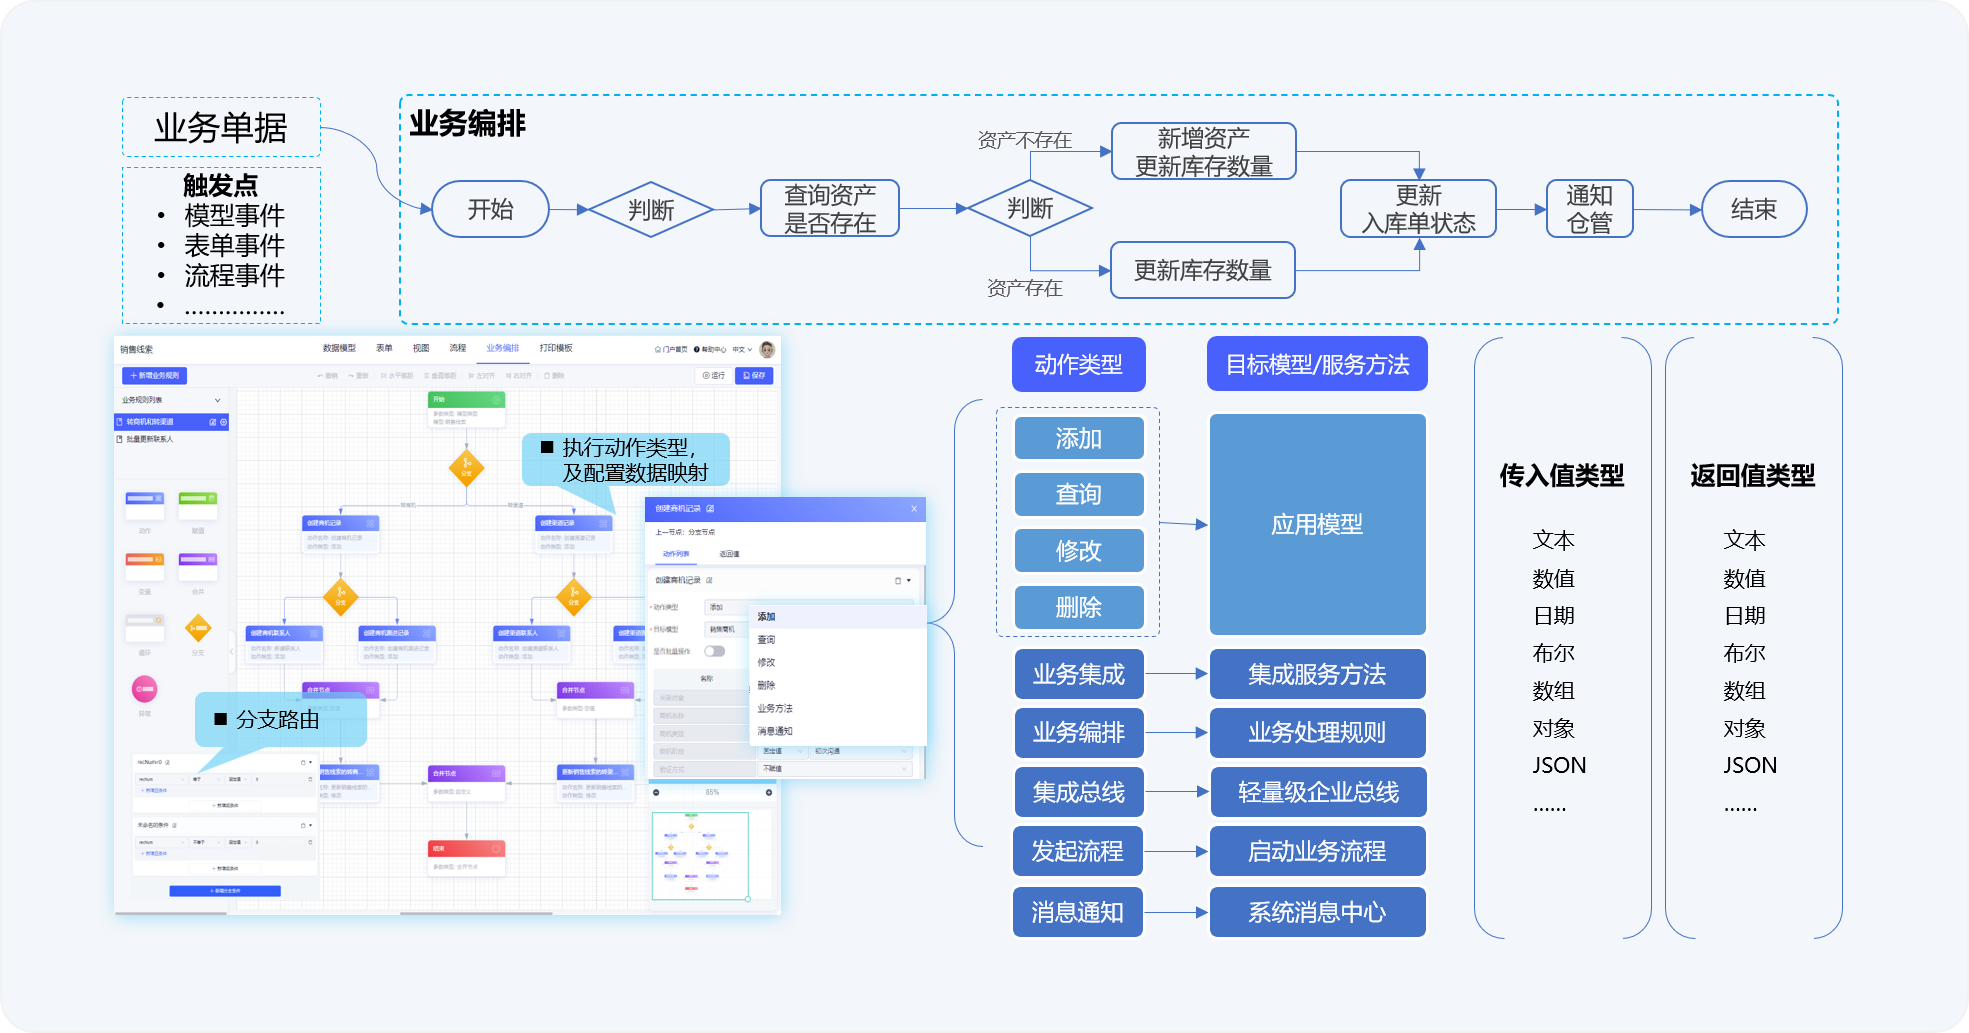Image resolution: width=1969 pixels, height=1033 pixels.
Task: Select the 分支 diamond in the palette
Action: tap(198, 628)
